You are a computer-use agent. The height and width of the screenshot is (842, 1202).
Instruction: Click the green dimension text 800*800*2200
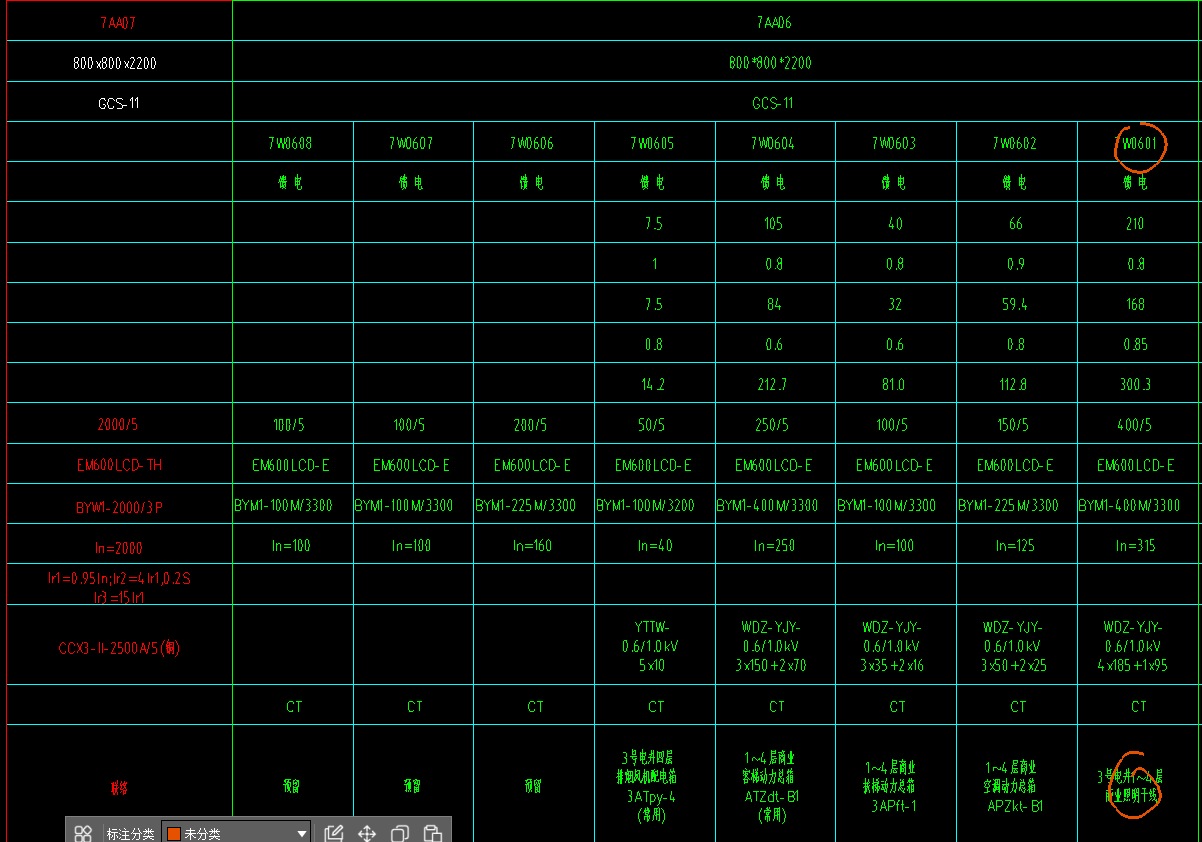pyautogui.click(x=770, y=63)
